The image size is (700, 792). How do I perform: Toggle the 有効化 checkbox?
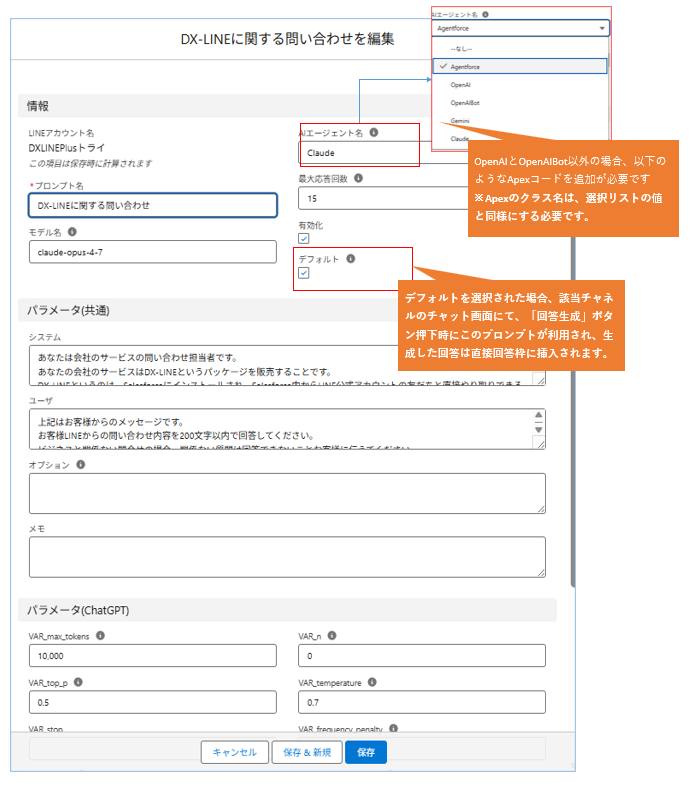pyautogui.click(x=304, y=238)
